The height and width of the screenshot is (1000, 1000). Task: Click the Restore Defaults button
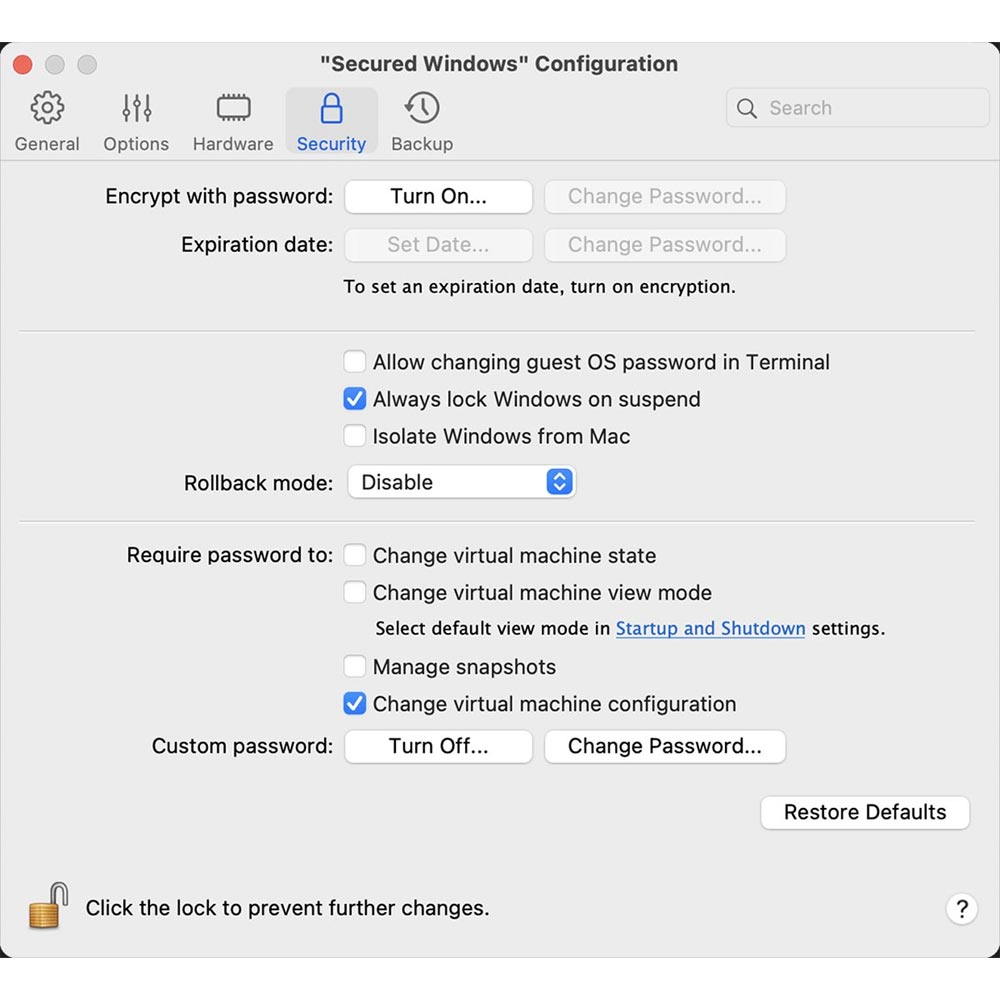tap(865, 812)
